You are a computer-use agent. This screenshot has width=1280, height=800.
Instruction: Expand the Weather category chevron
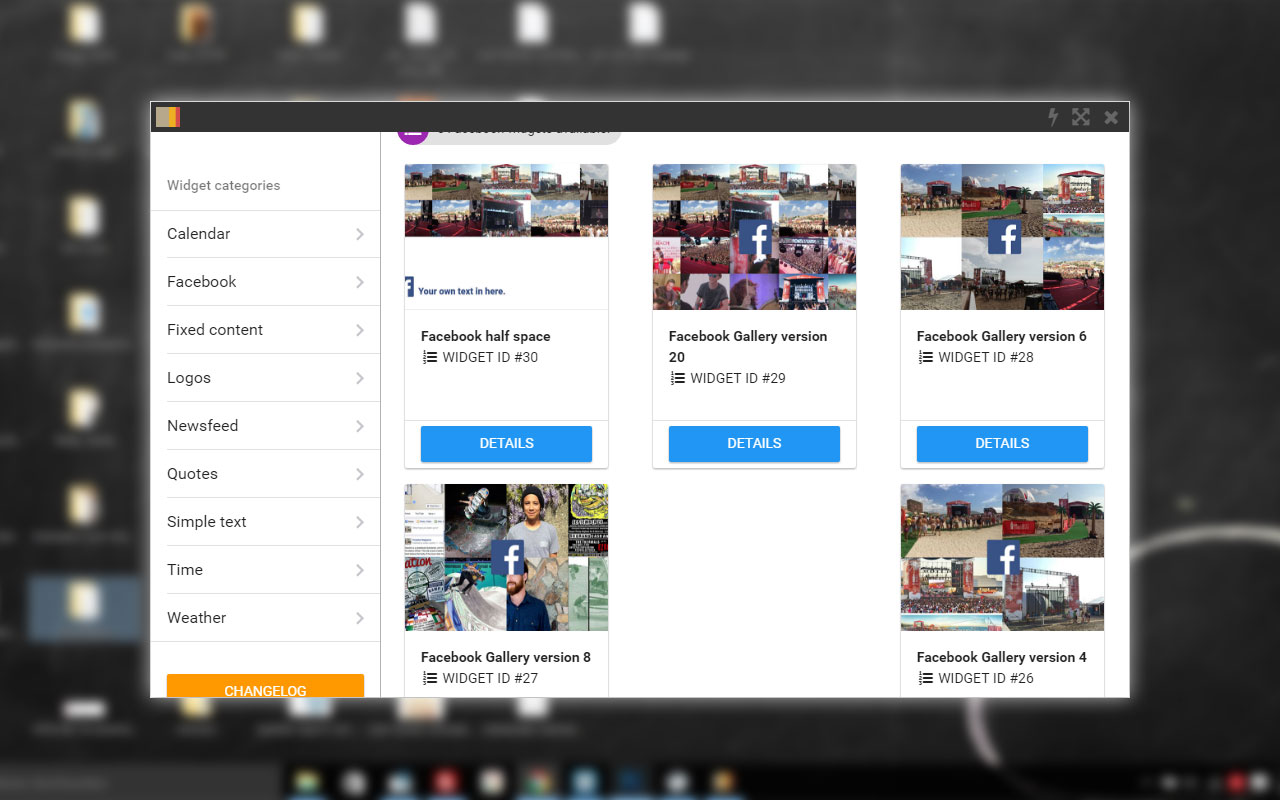tap(360, 618)
